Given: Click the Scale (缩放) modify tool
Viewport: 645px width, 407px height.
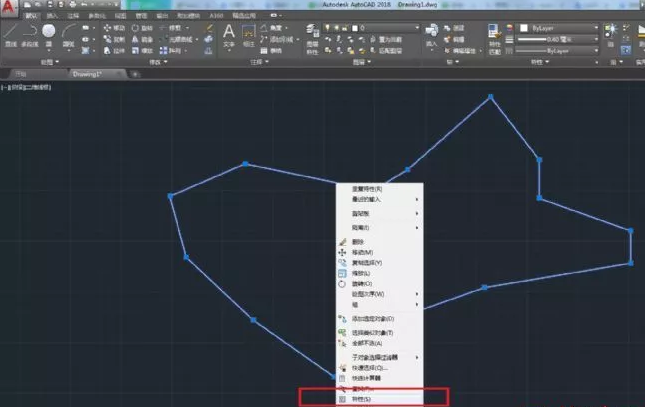Looking at the screenshot, I should pyautogui.click(x=142, y=51).
